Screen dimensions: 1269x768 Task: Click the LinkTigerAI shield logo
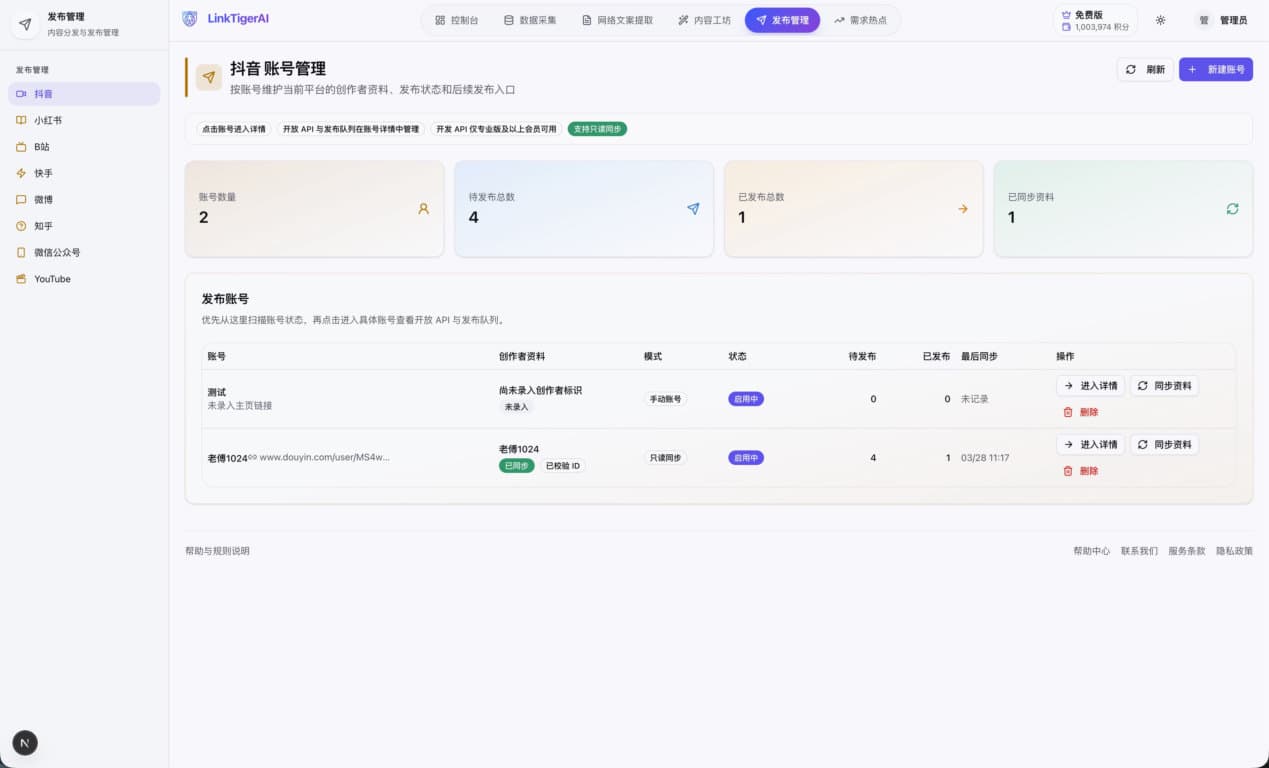coord(190,19)
